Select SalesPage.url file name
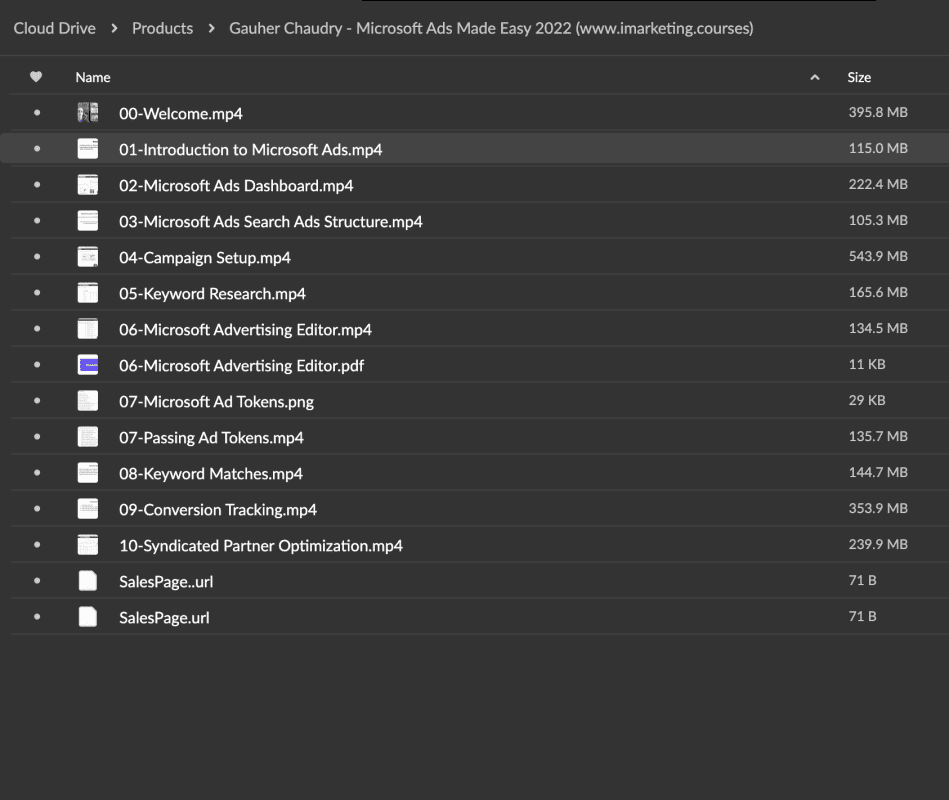Screen dimensions: 949x800 tap(164, 618)
